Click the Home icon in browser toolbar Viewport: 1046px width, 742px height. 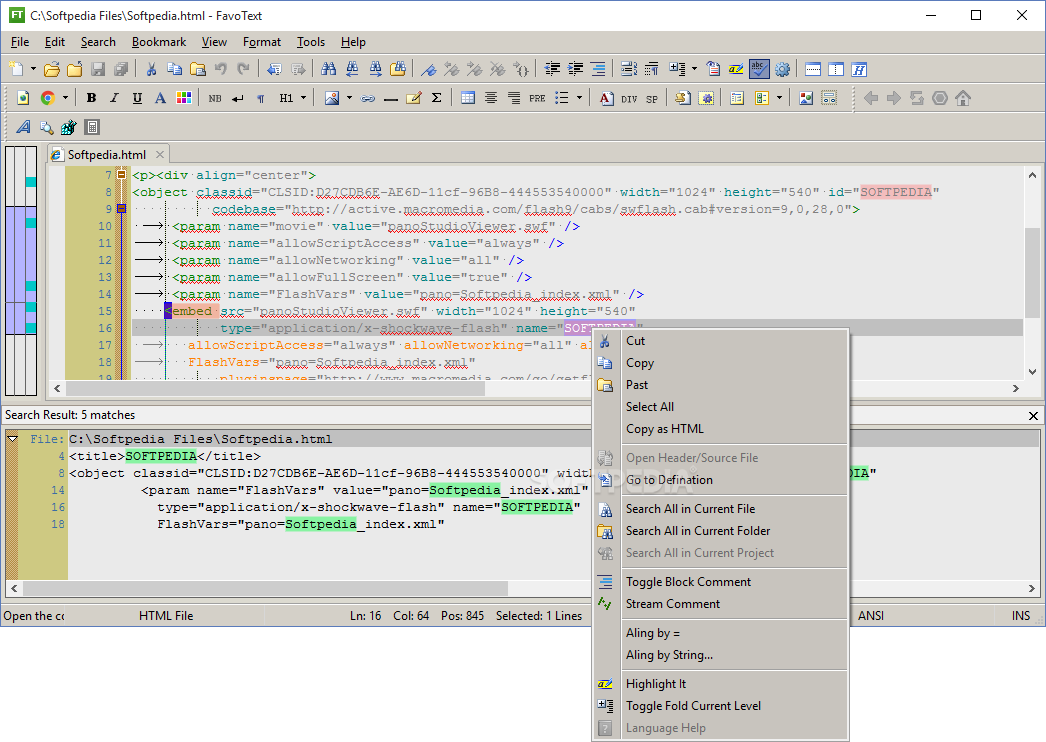(963, 98)
